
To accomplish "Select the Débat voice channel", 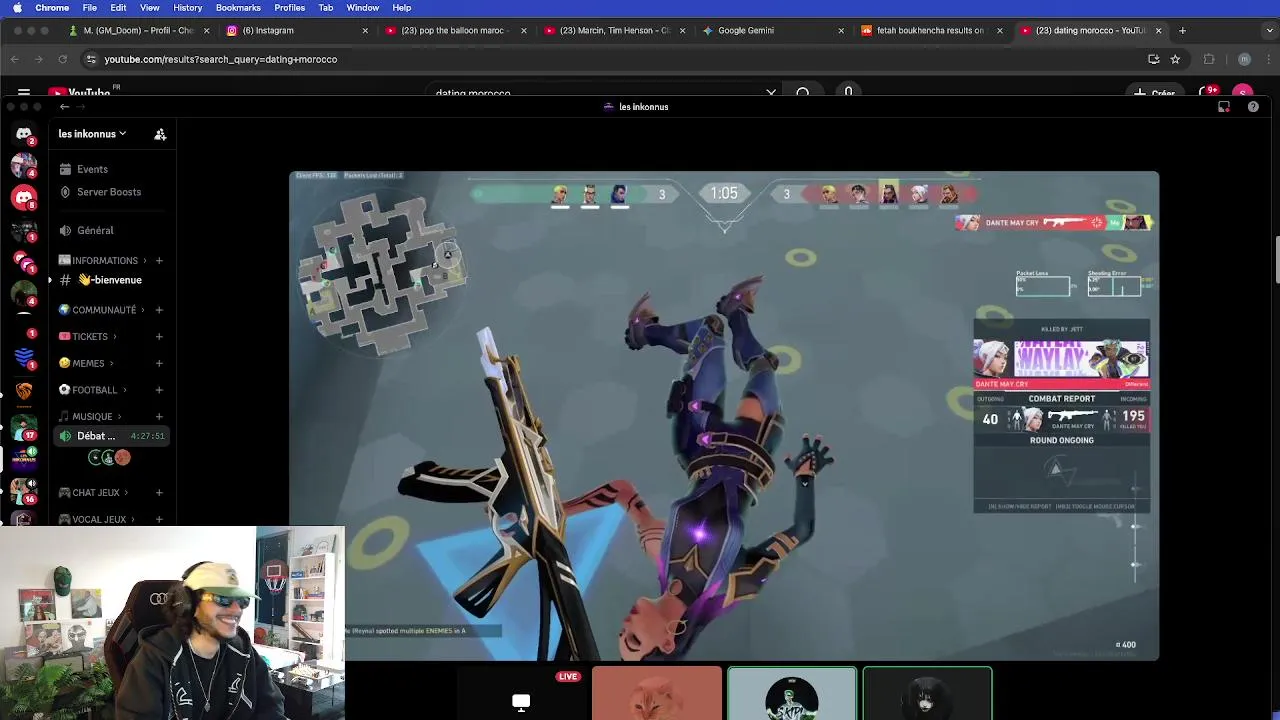I will tap(110, 436).
